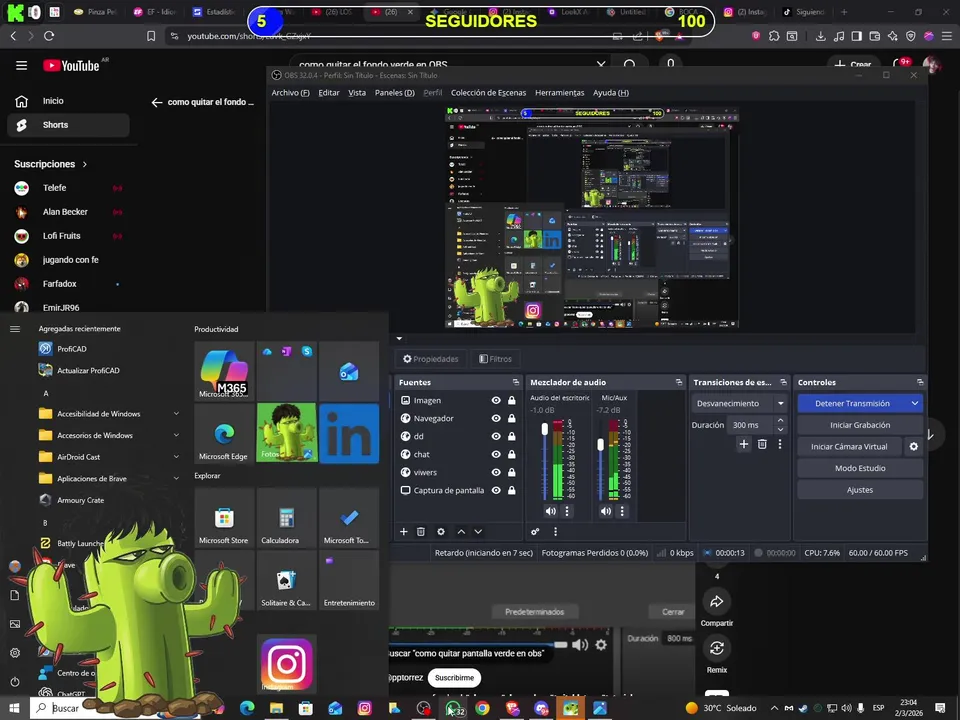960x720 pixels.
Task: Click Iniciar Grabación button
Action: 860,425
